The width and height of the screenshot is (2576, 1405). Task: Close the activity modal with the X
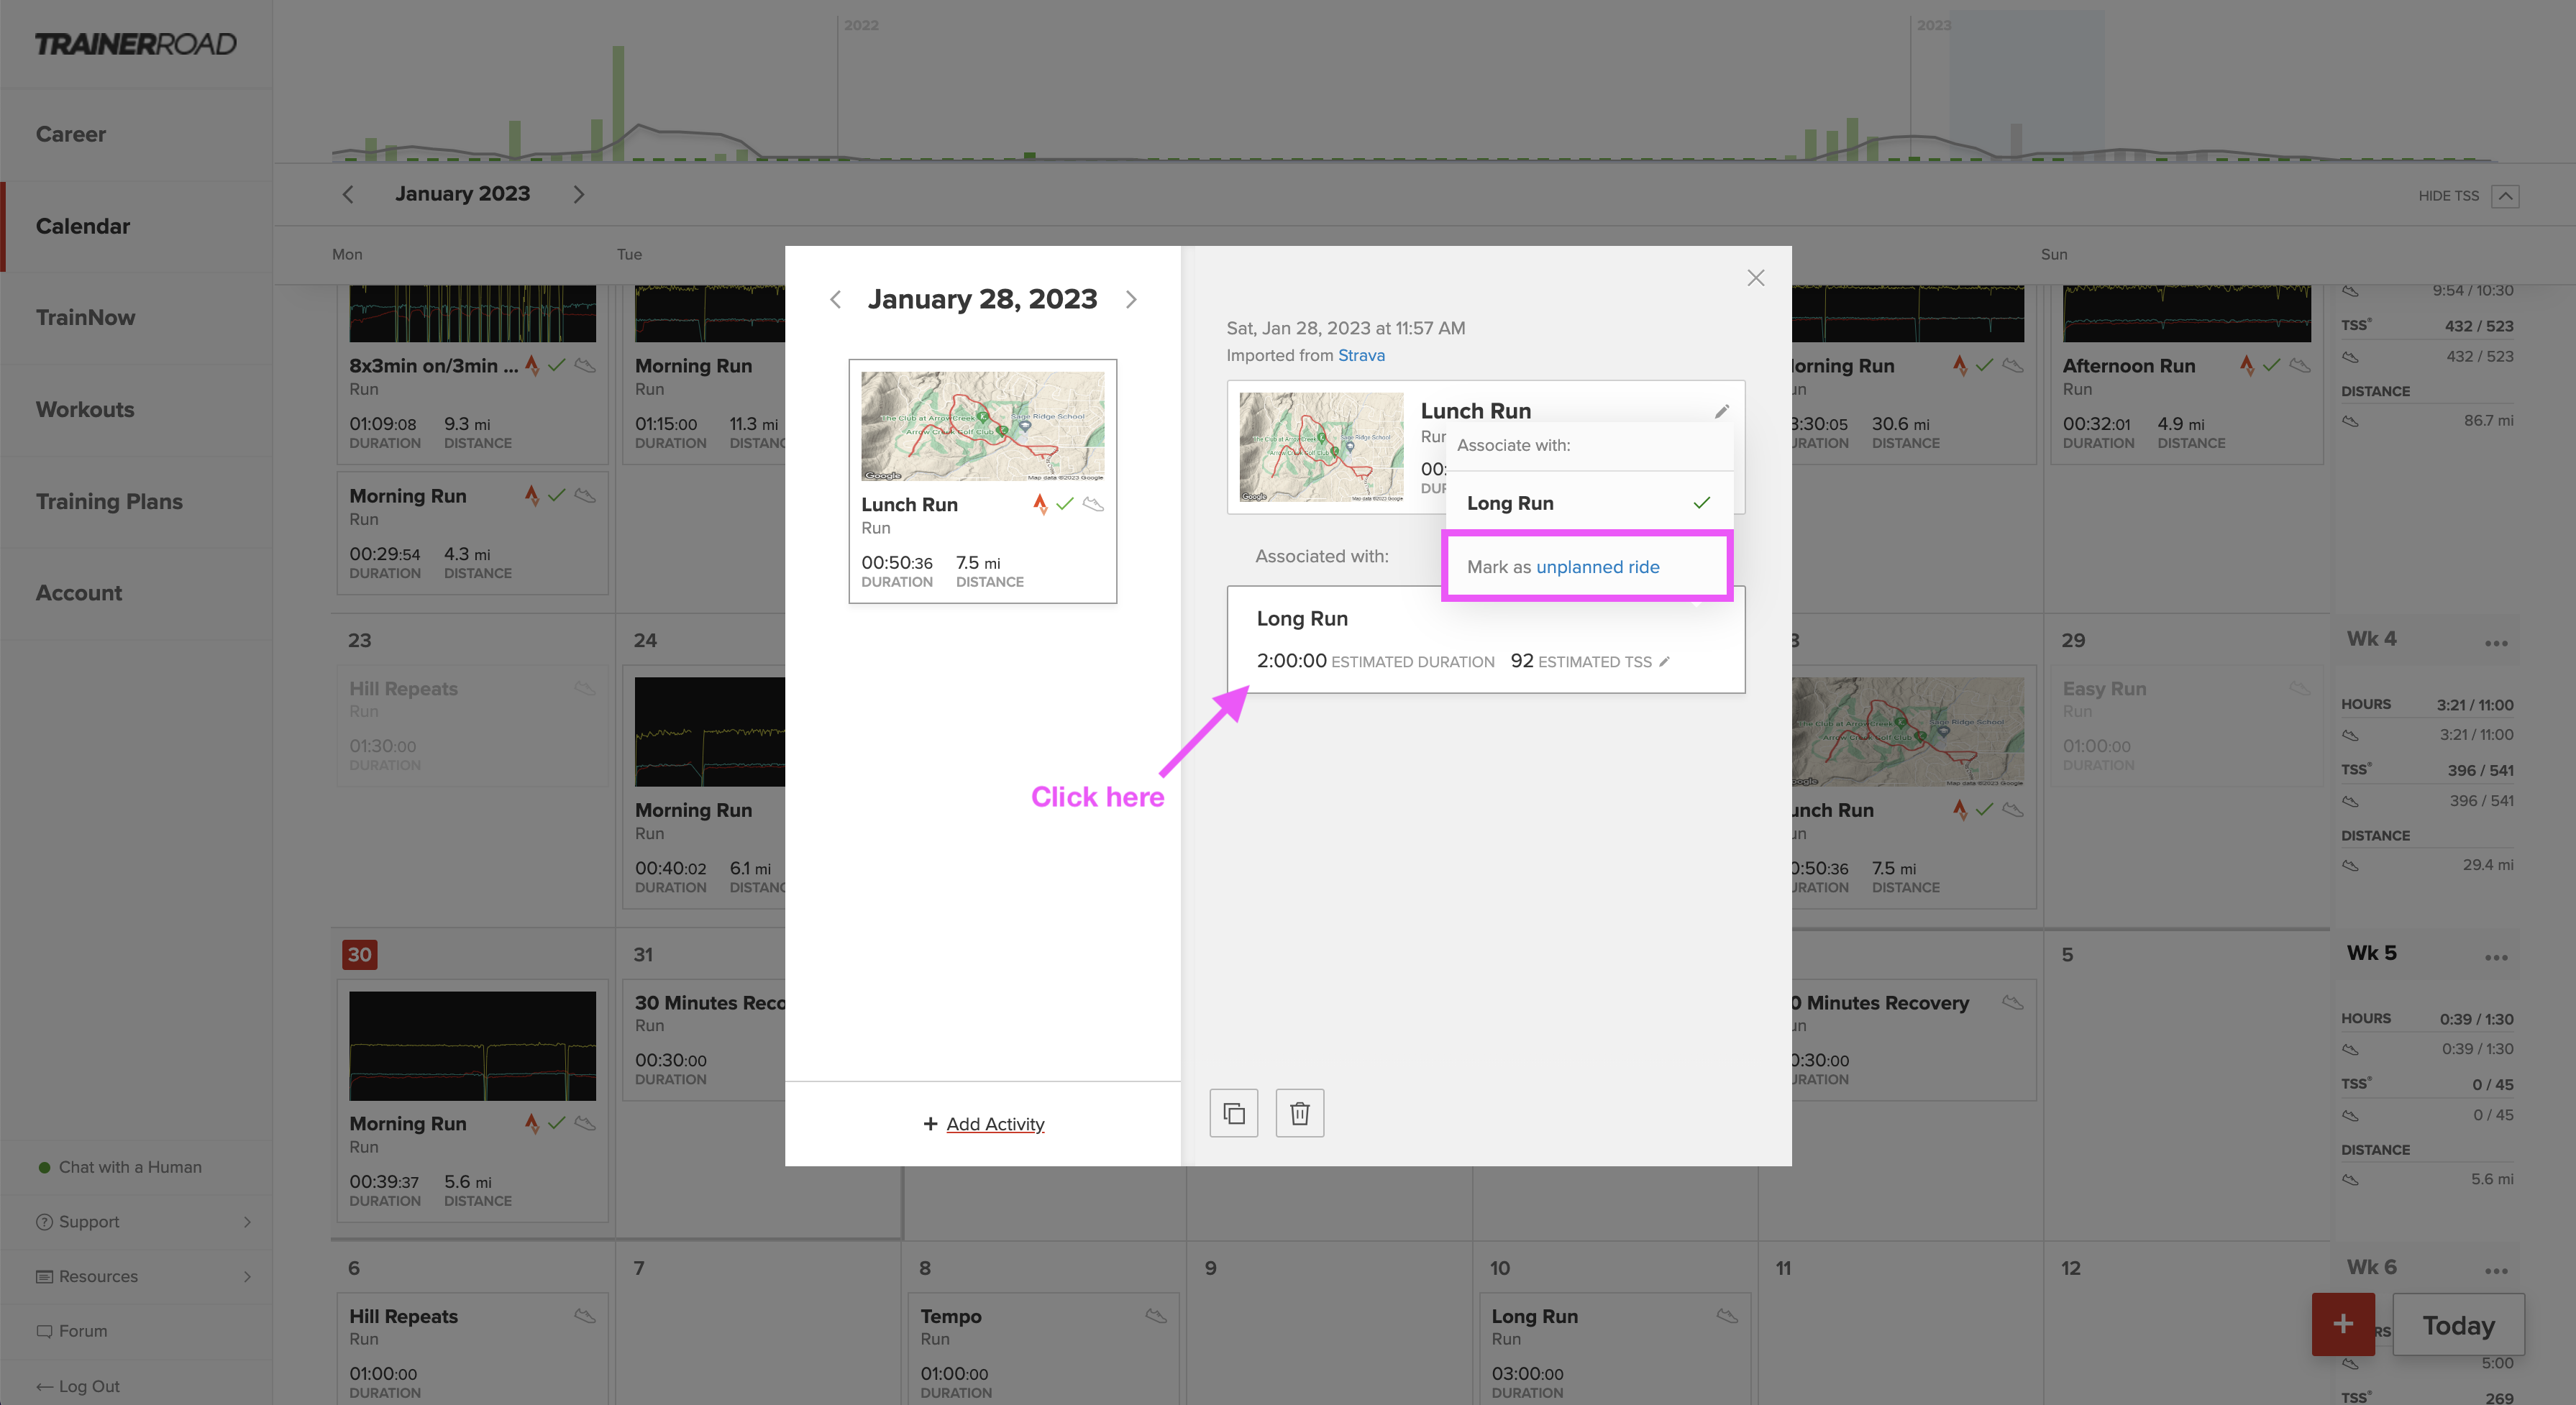point(1756,278)
